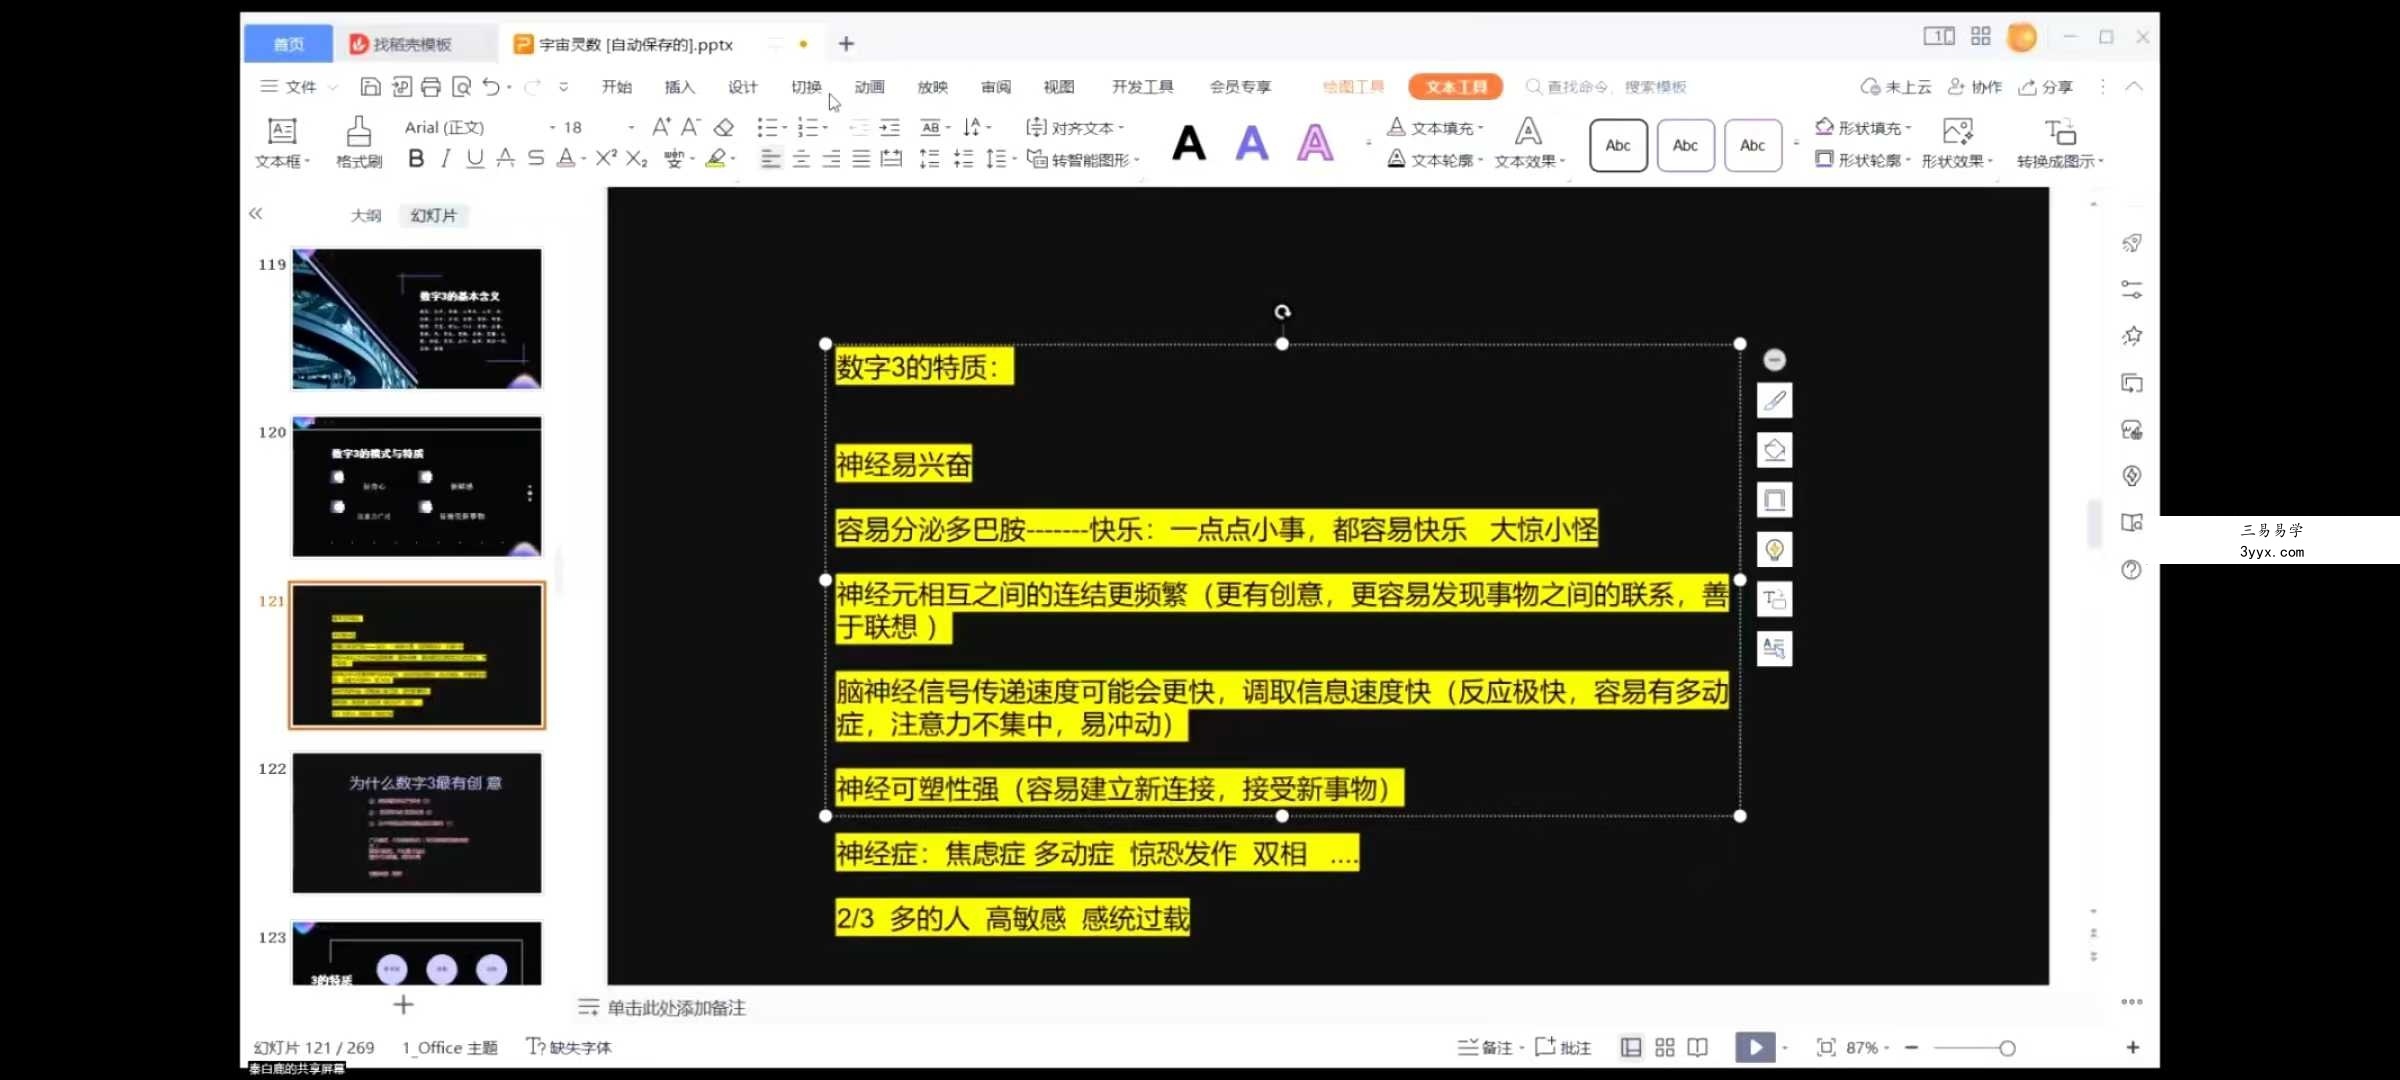Switch to 大纲 outline view tab
Image resolution: width=2400 pixels, height=1080 pixels.
point(366,215)
